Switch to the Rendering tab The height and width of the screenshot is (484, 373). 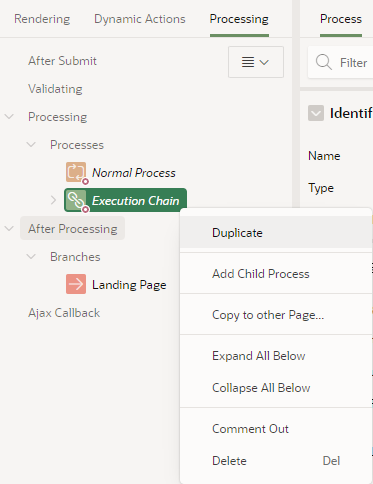[42, 19]
